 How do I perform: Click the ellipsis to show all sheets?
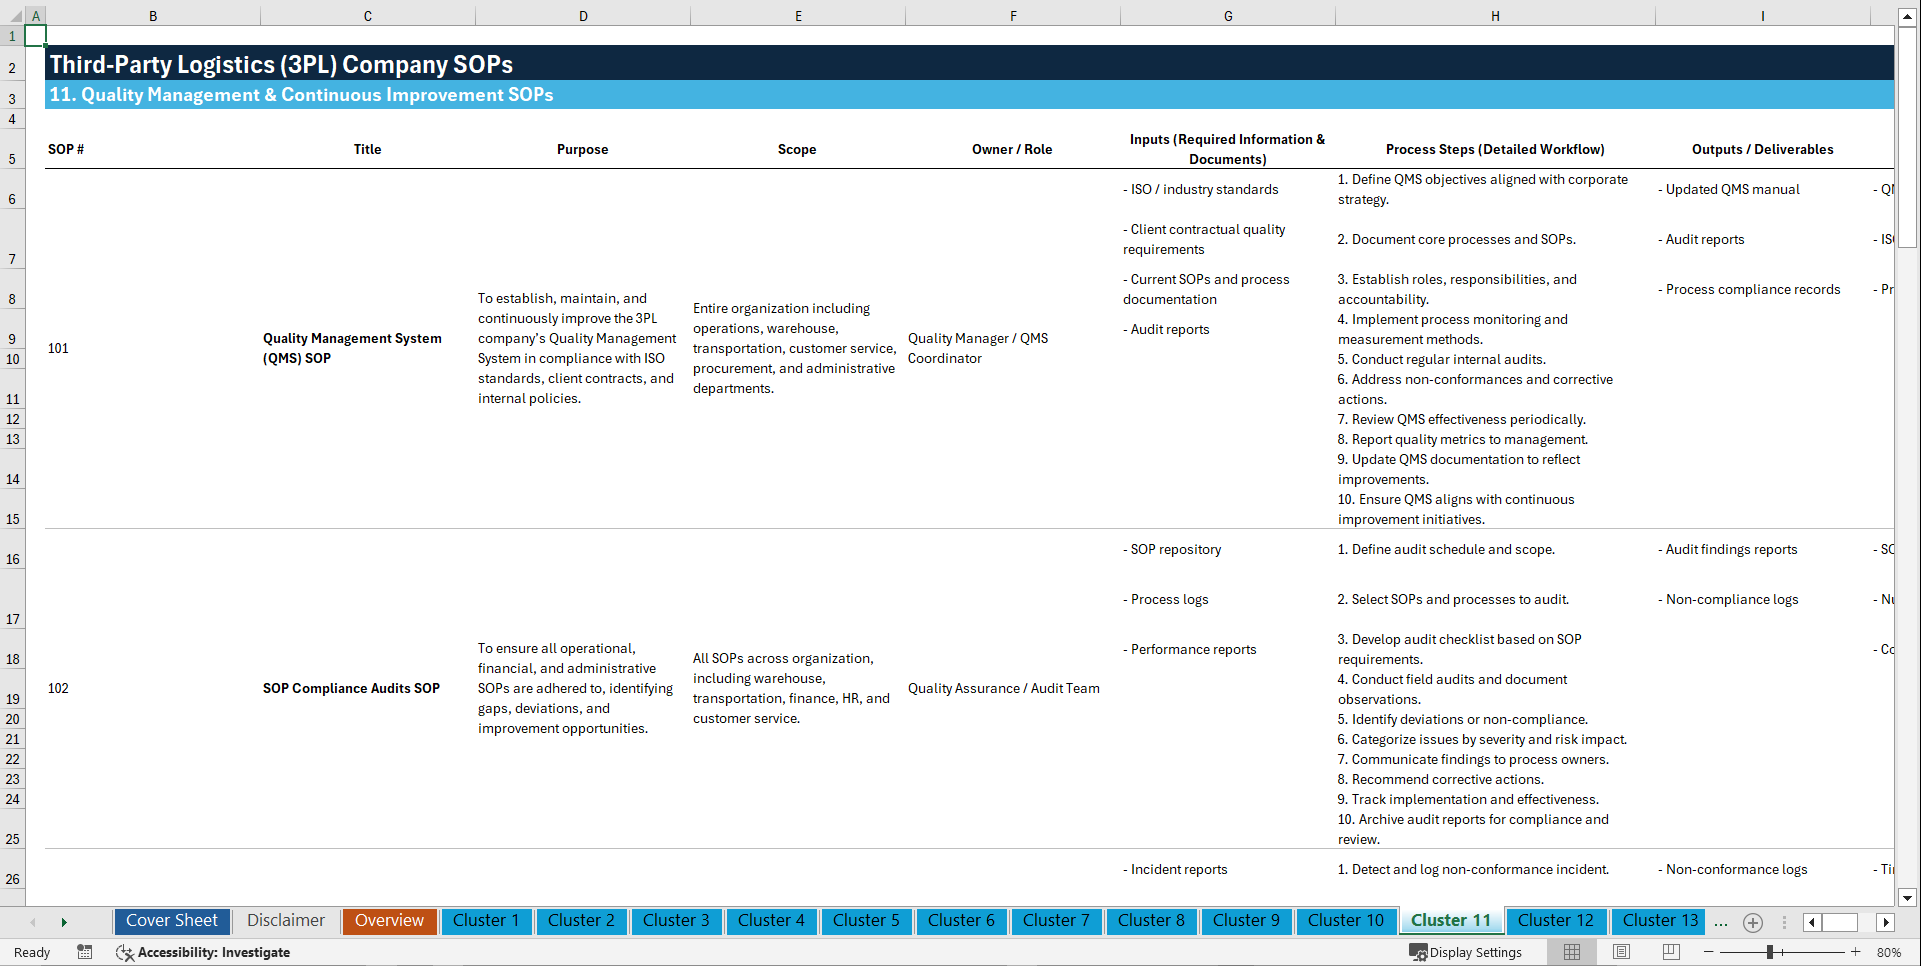[1721, 923]
